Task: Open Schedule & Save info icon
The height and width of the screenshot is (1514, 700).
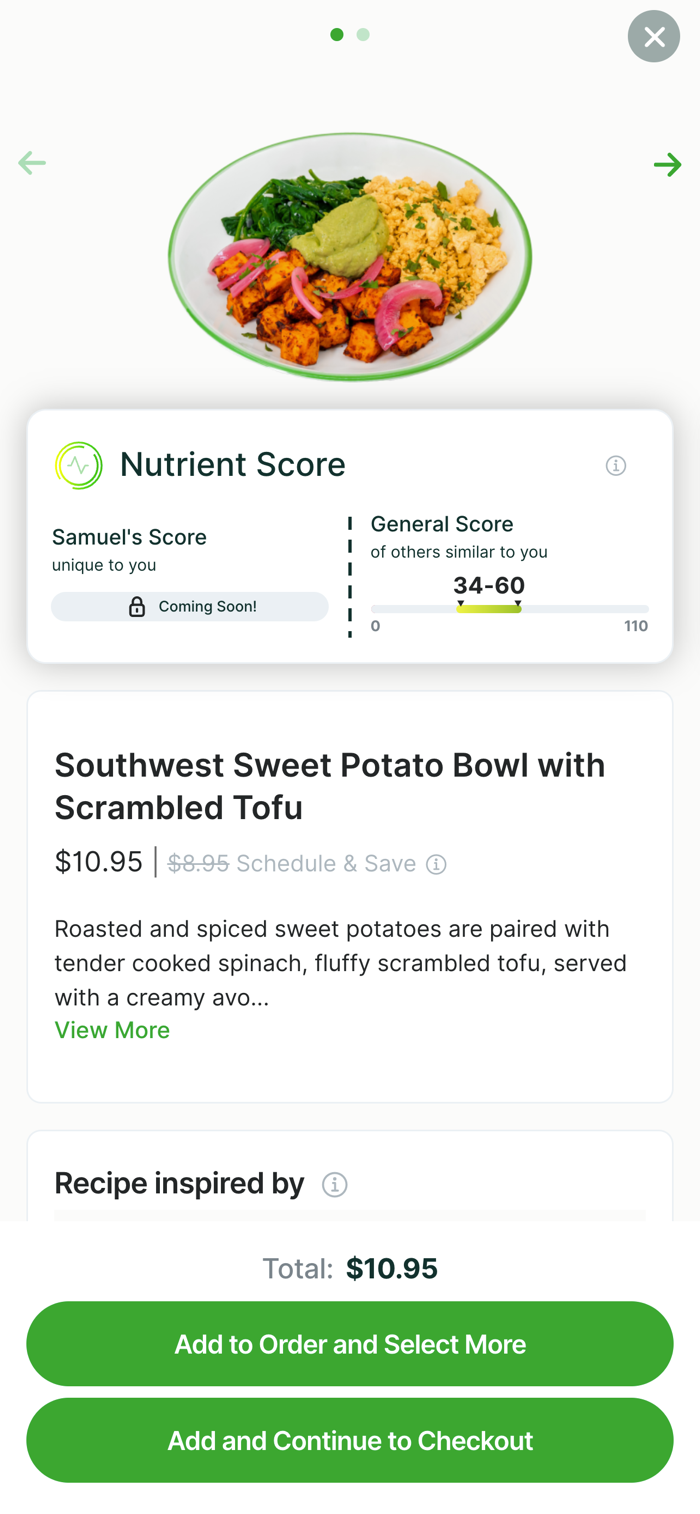Action: point(436,864)
